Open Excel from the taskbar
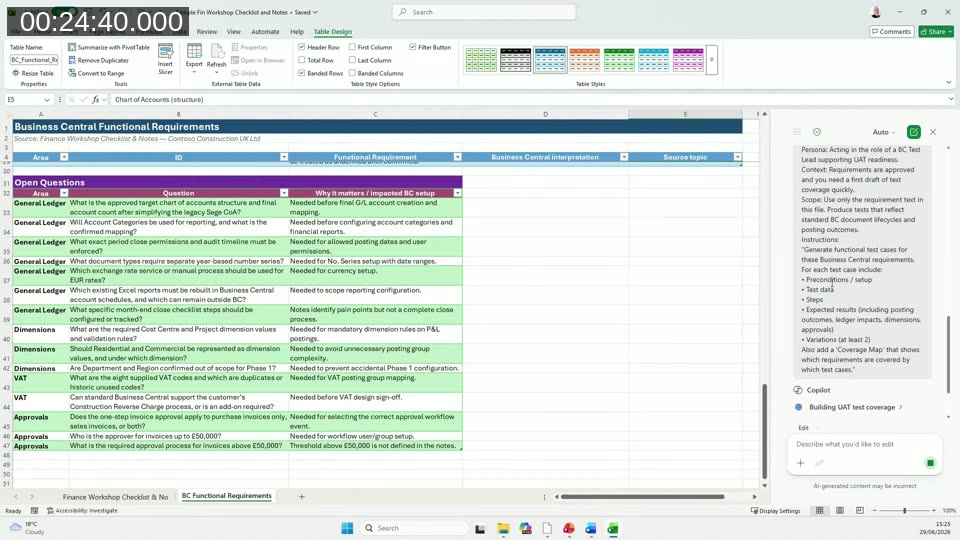Viewport: 960px width, 540px height. point(612,528)
